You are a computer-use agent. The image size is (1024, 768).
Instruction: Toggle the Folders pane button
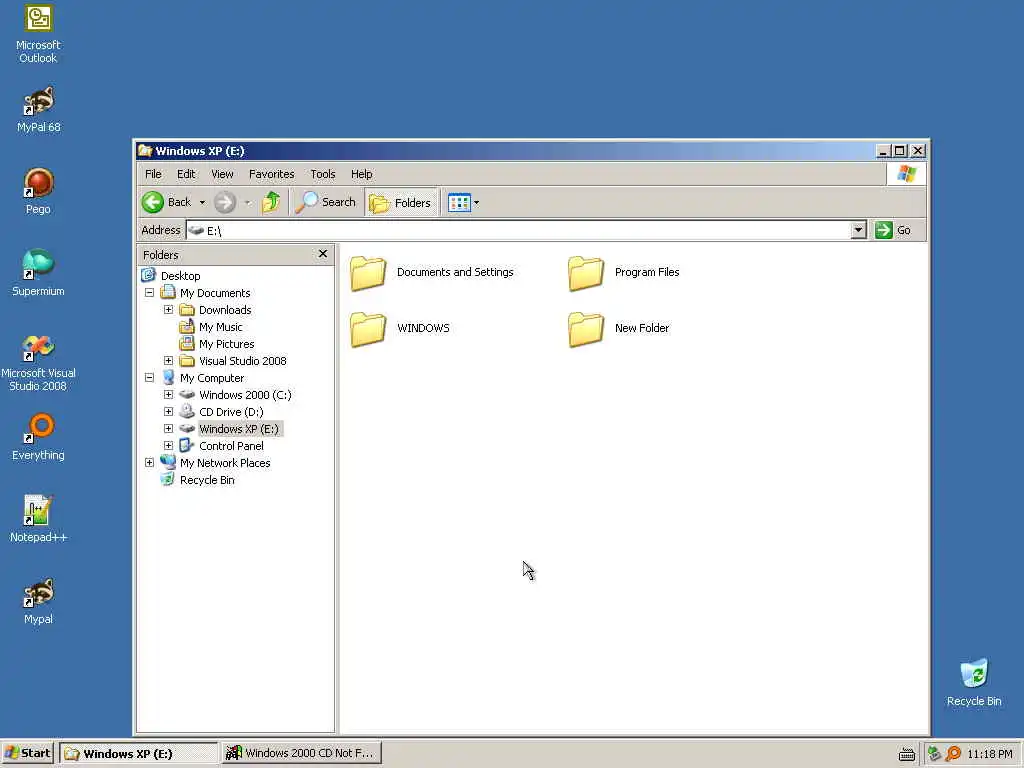(x=400, y=202)
